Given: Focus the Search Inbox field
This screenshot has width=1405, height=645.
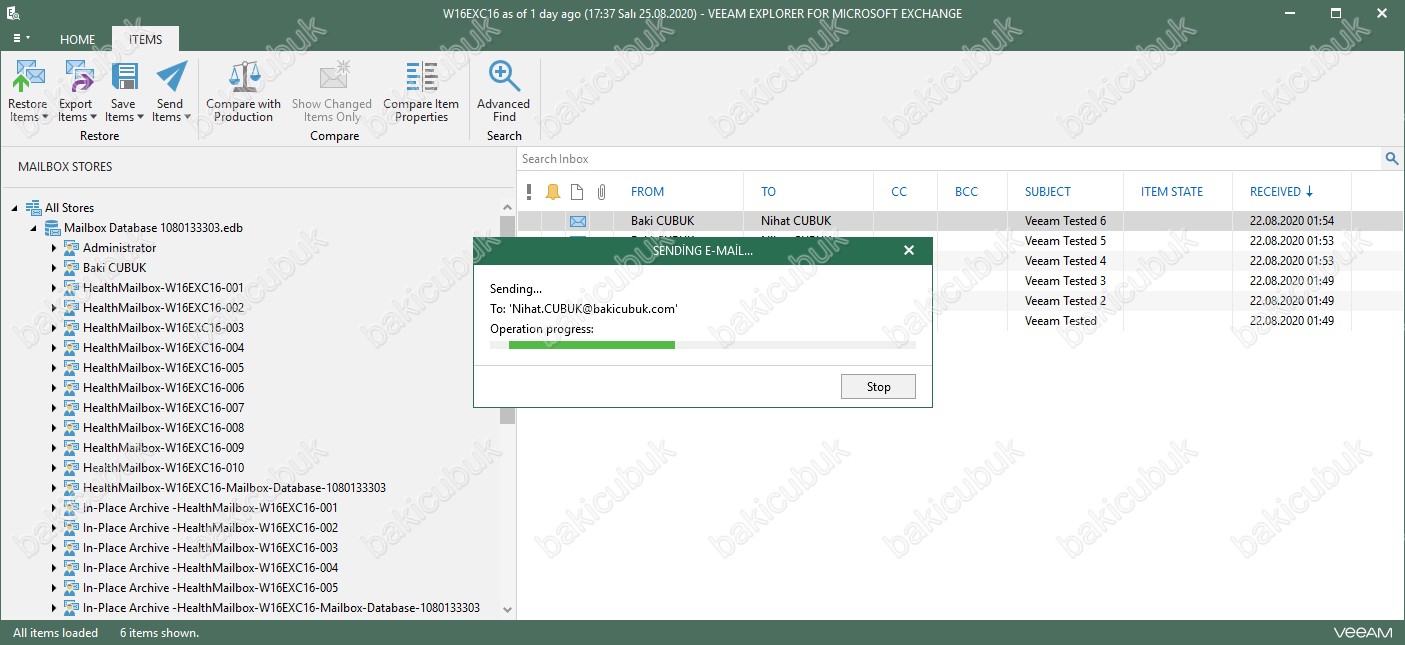Looking at the screenshot, I should tap(950, 159).
